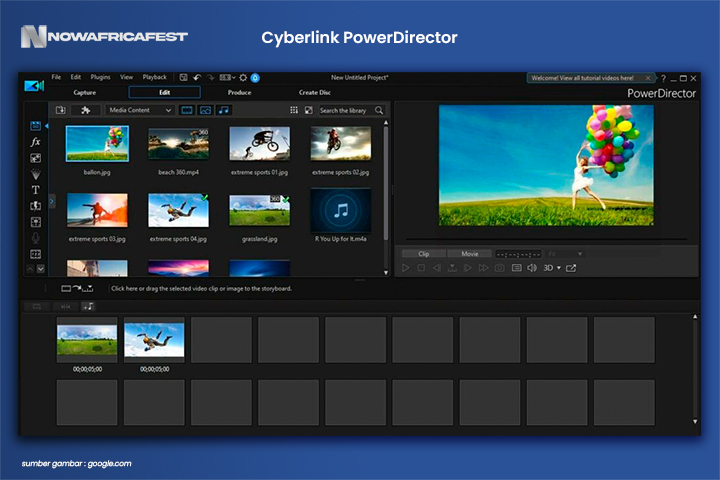Viewport: 720px width, 480px height.
Task: Click the redo arrow icon
Action: [210, 78]
